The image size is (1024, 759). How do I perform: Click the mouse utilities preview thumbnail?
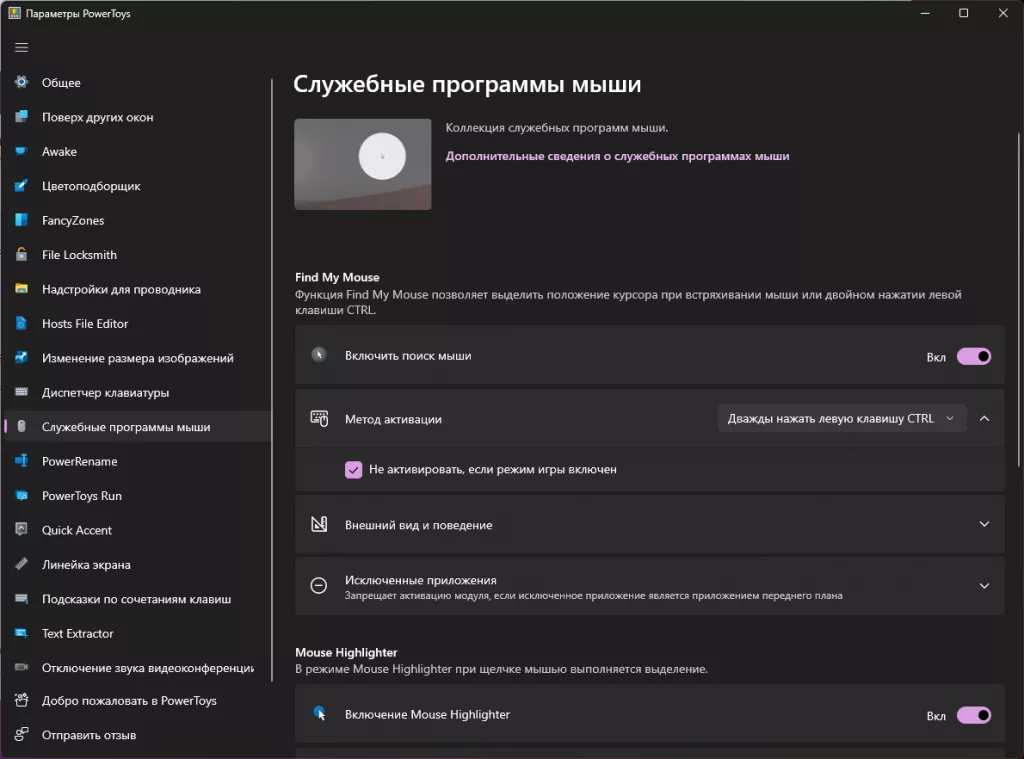363,164
